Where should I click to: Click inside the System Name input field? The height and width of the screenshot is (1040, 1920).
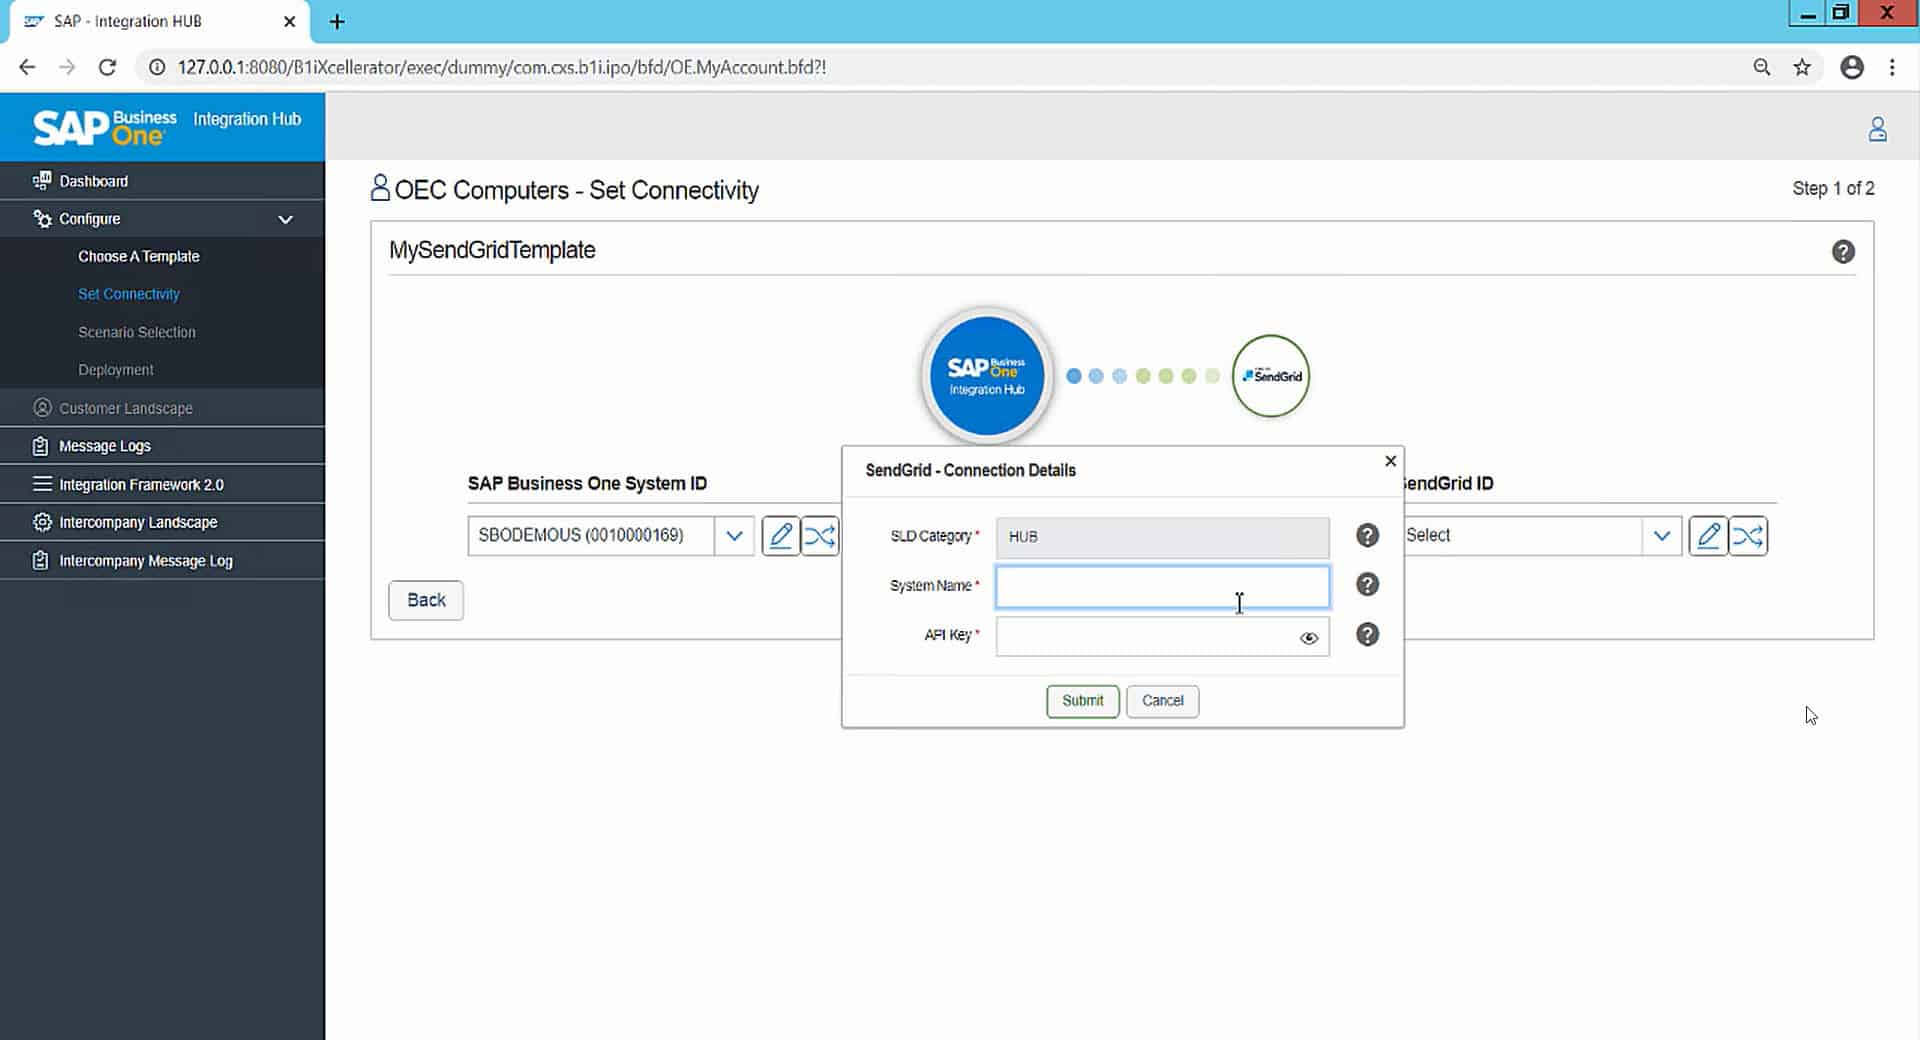[x=1160, y=586]
